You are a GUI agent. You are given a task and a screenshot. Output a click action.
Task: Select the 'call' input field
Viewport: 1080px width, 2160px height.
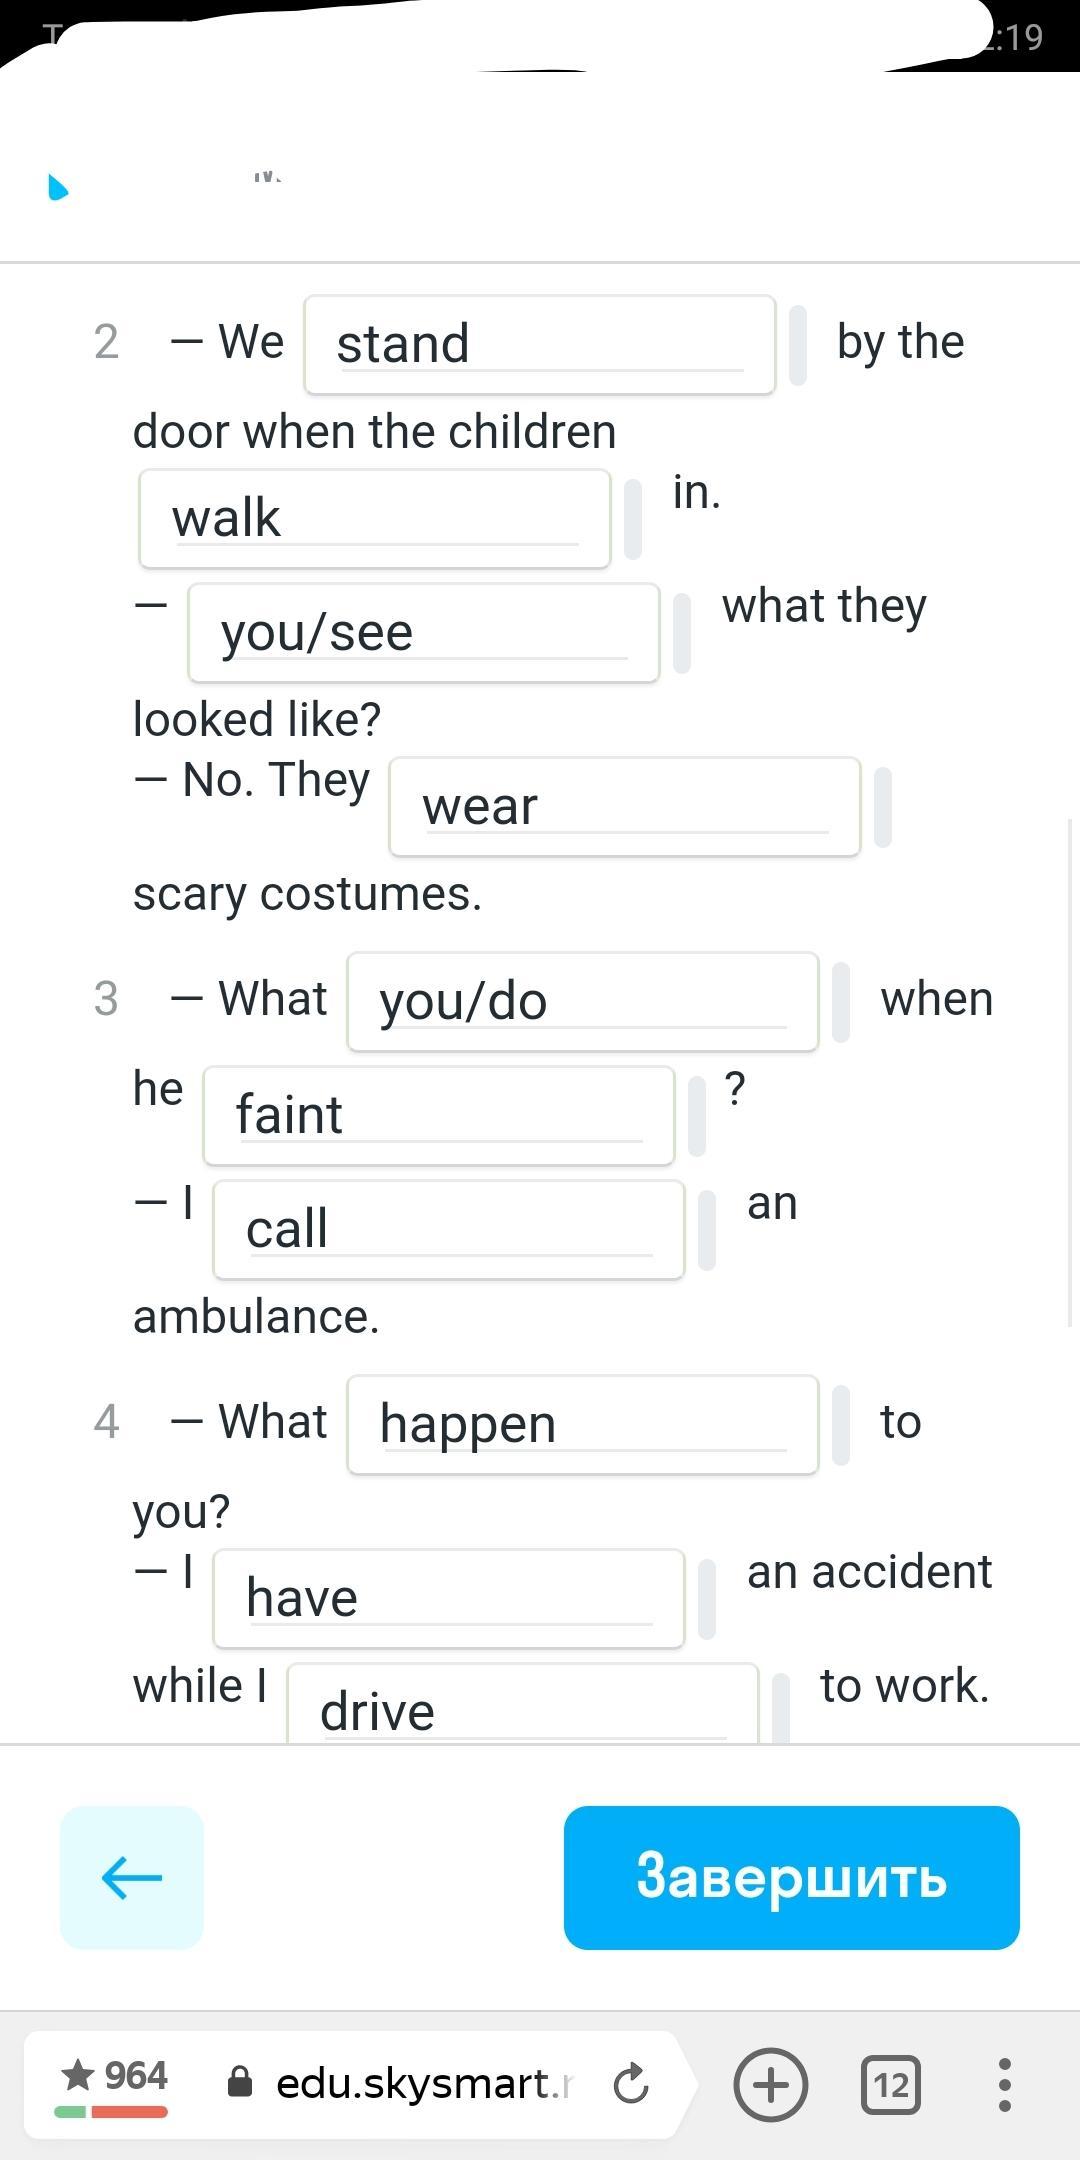click(448, 1230)
